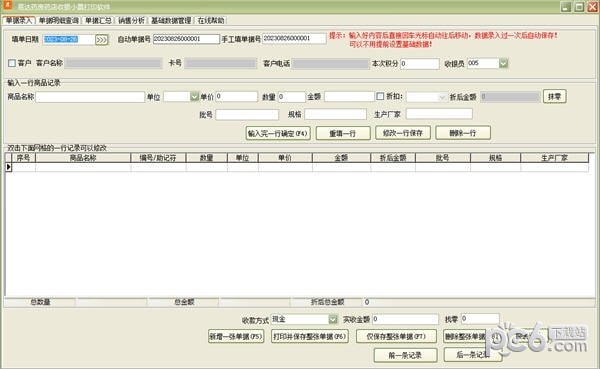Tick the 折扣 checkbox
Viewport: 600px width, 369px height.
coord(380,96)
